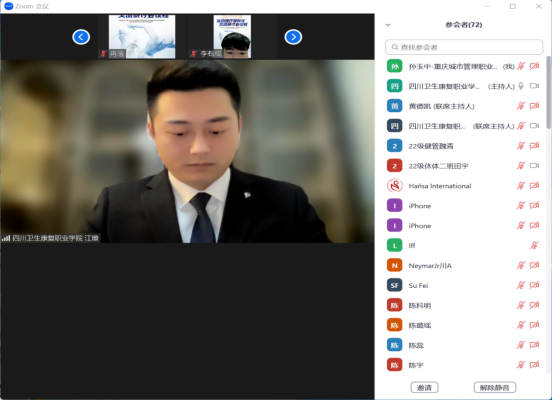Click the 解除静音 unmute button

(495, 388)
